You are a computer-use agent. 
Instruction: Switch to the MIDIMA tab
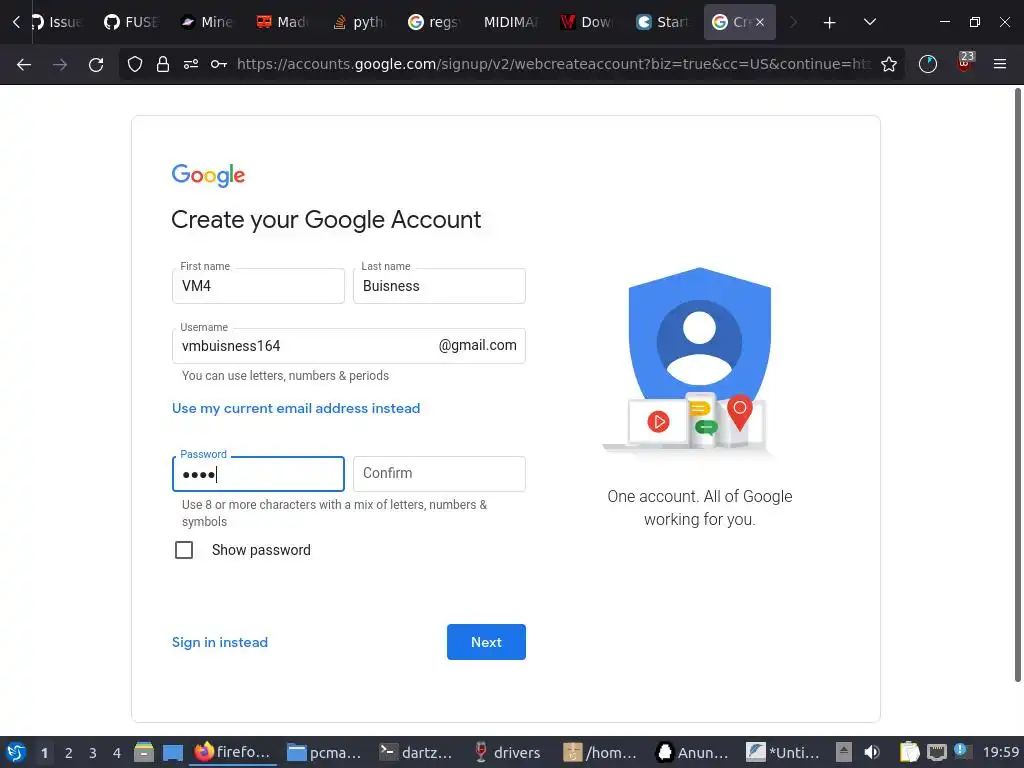[x=511, y=22]
